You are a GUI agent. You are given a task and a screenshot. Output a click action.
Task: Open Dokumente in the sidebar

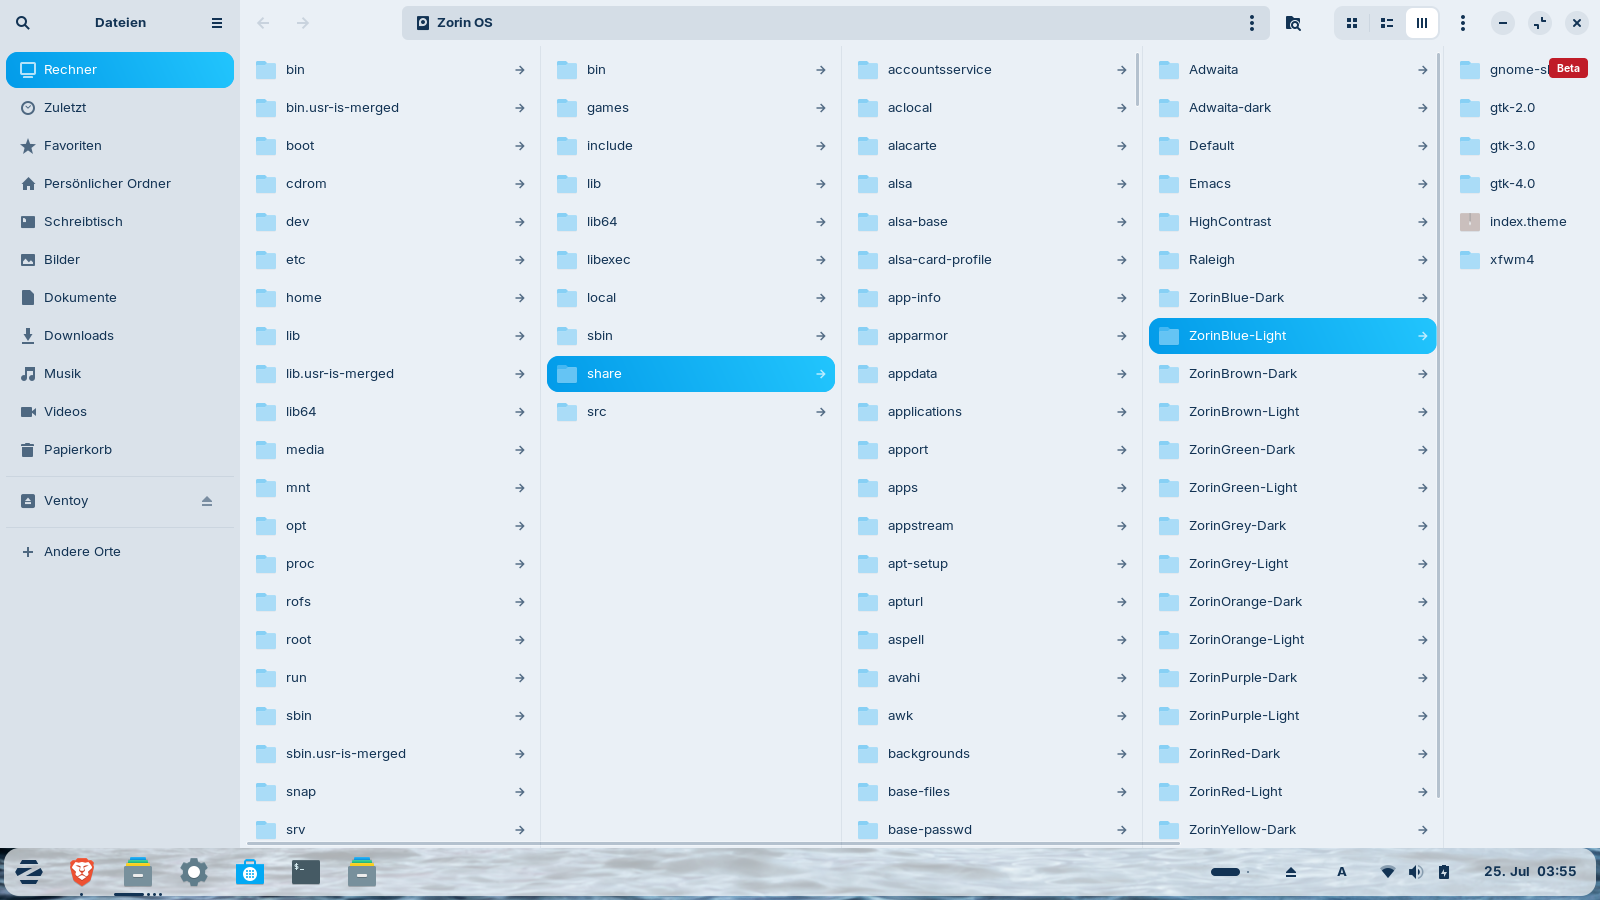pos(120,298)
